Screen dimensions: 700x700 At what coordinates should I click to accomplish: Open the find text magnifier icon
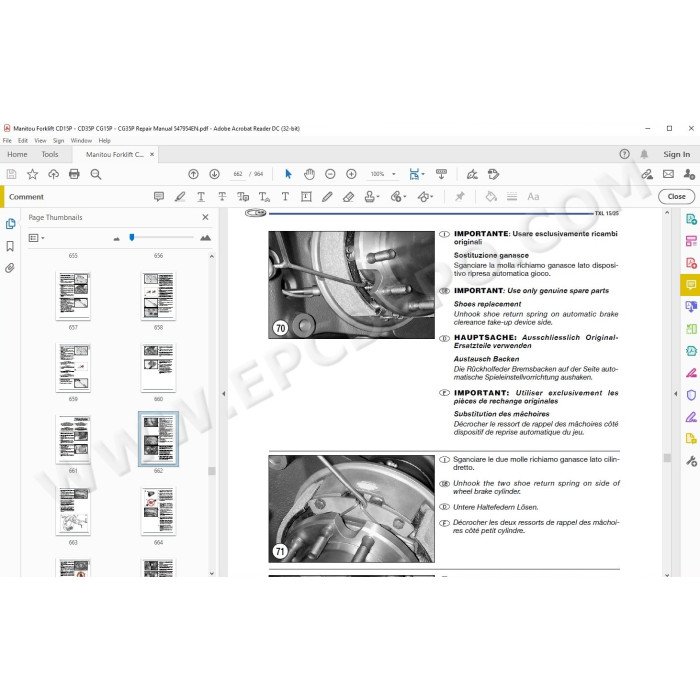coord(96,174)
